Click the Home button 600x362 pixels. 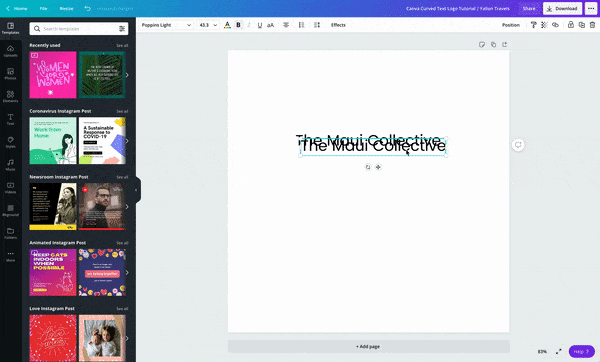coord(17,8)
